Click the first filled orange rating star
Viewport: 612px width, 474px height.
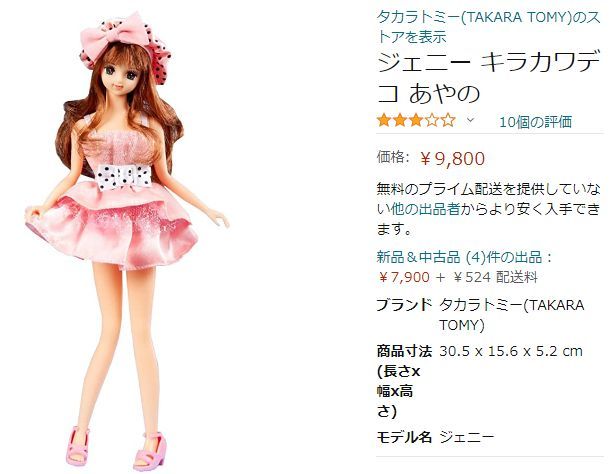coord(384,121)
